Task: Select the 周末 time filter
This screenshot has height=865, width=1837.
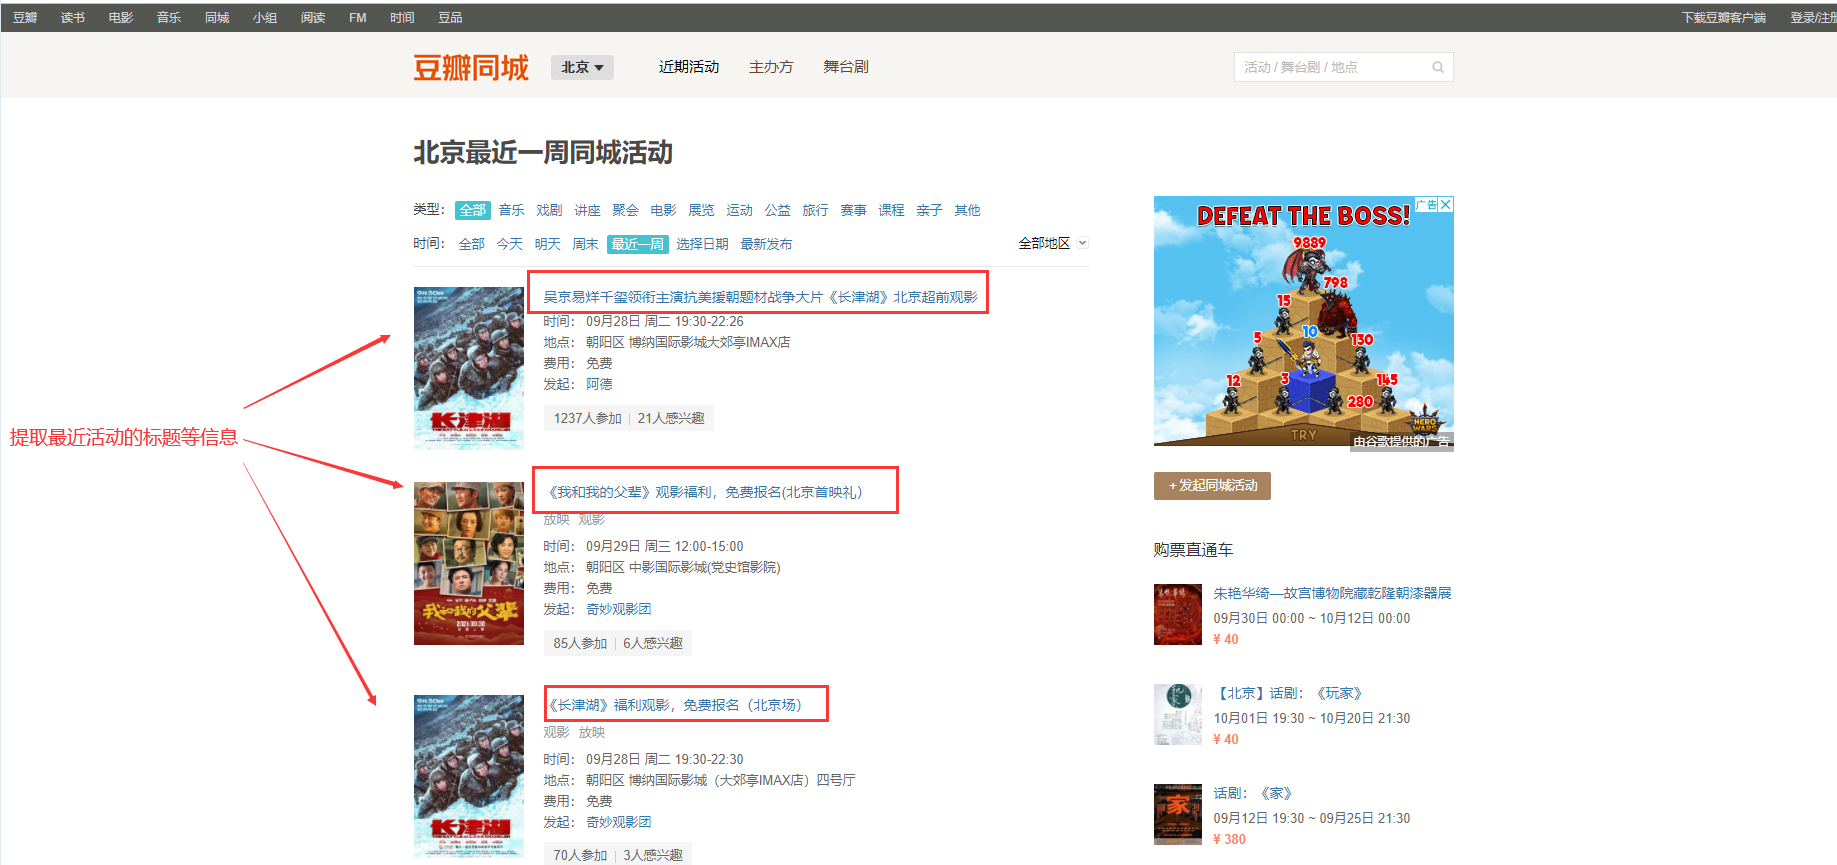Action: coord(586,244)
